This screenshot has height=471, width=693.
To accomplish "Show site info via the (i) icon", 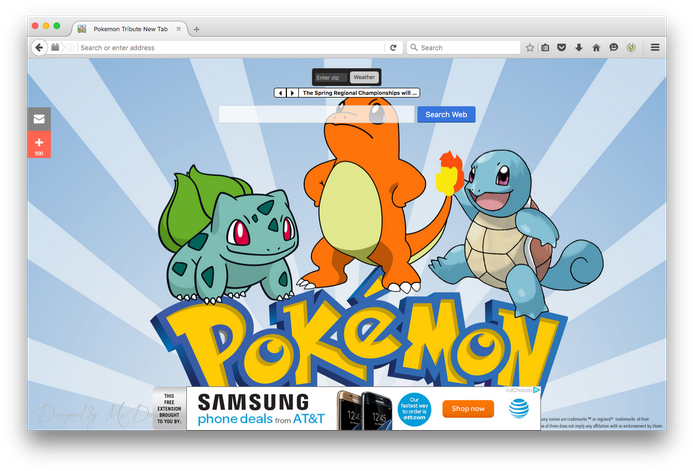I will (70, 47).
